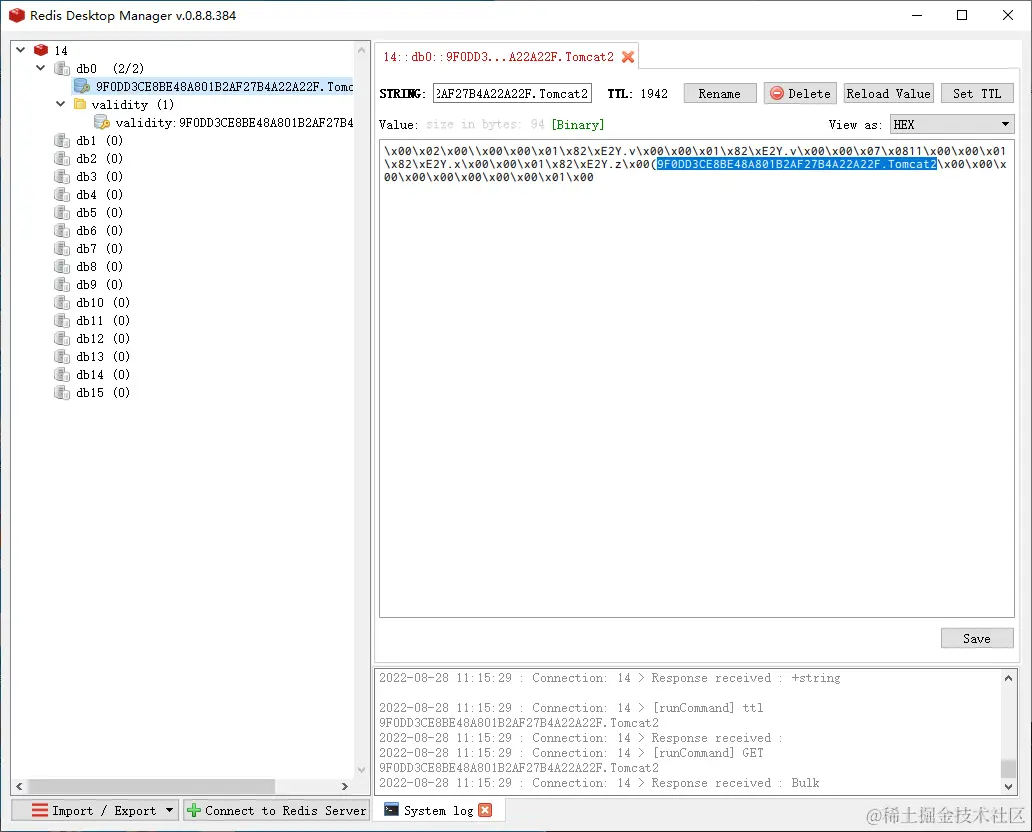
Task: Click the 'db0 (2/2)' label
Action: coord(110,68)
